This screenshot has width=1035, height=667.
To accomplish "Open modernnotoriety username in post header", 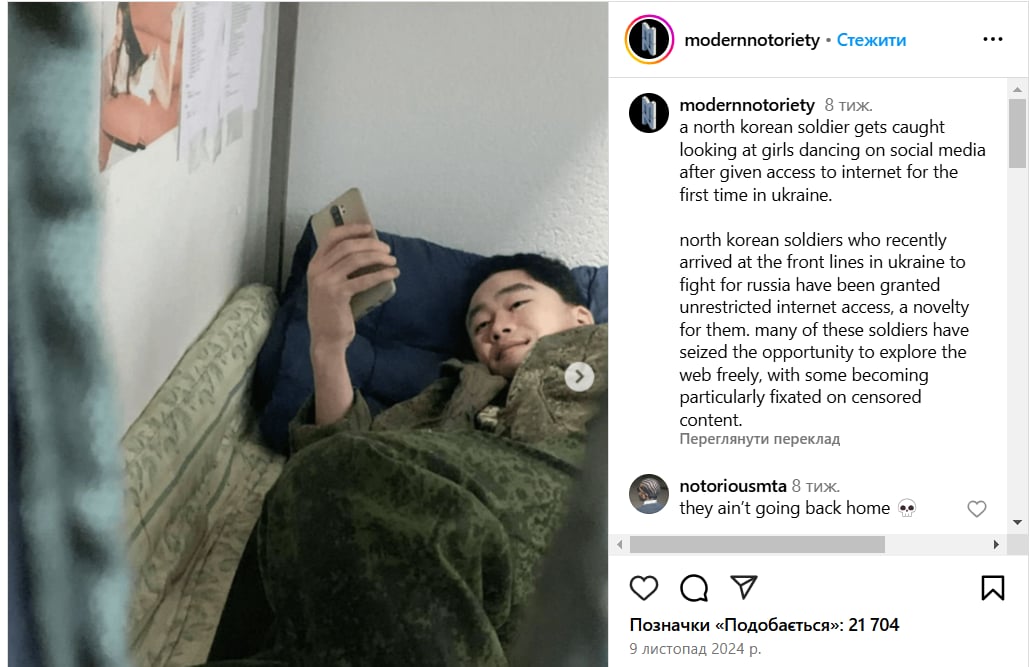I will click(752, 40).
